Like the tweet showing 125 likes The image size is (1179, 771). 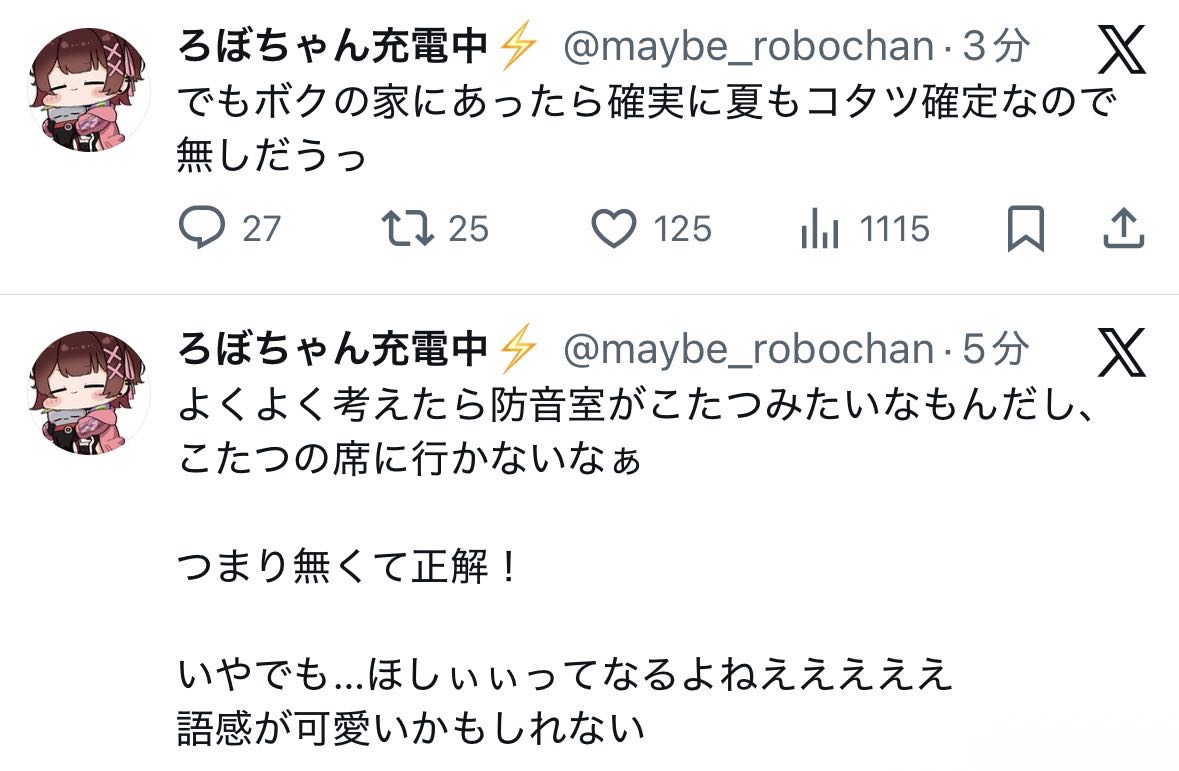coord(613,229)
